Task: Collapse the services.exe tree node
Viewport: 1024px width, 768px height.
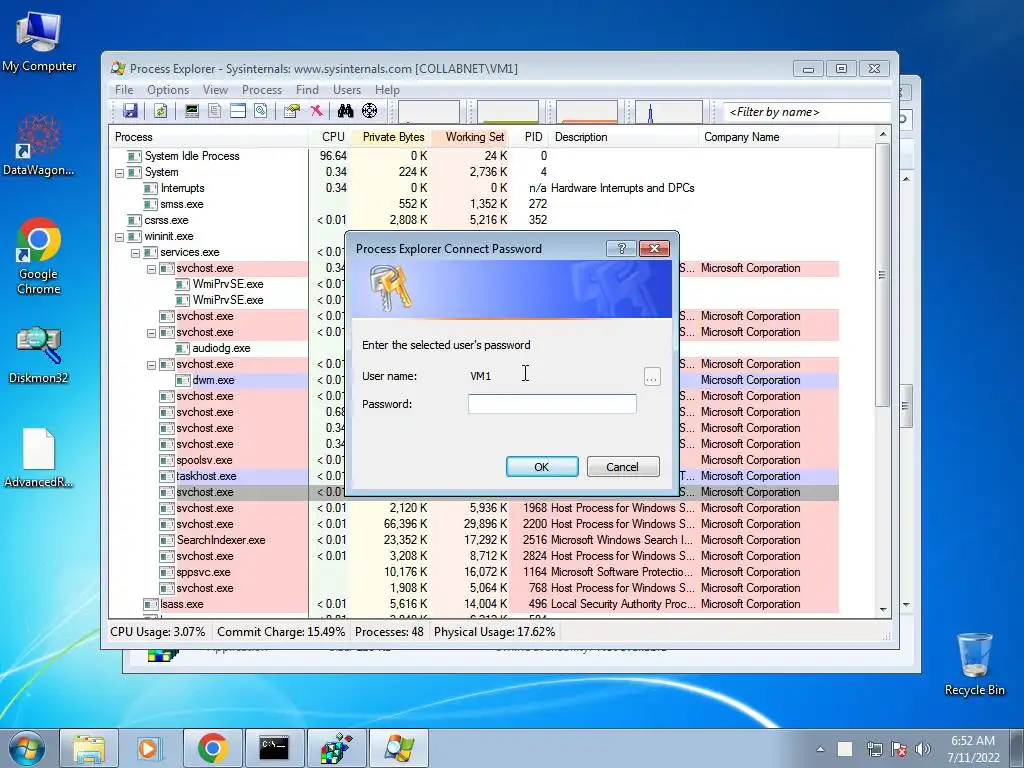Action: [135, 253]
